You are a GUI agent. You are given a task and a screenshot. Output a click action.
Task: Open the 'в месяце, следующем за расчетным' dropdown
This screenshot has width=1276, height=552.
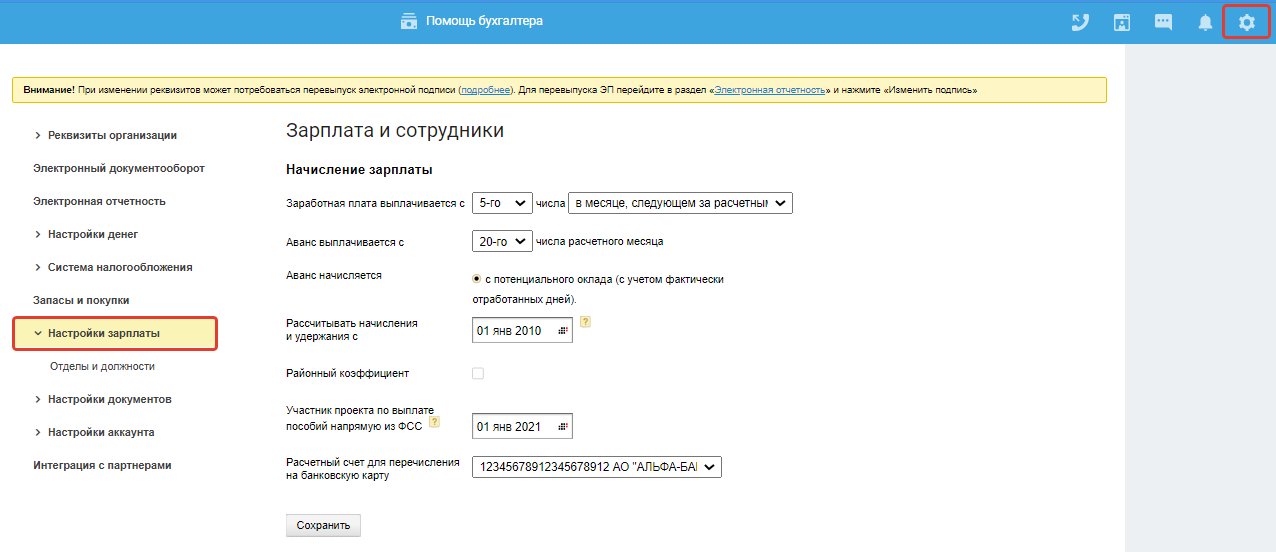click(x=680, y=203)
